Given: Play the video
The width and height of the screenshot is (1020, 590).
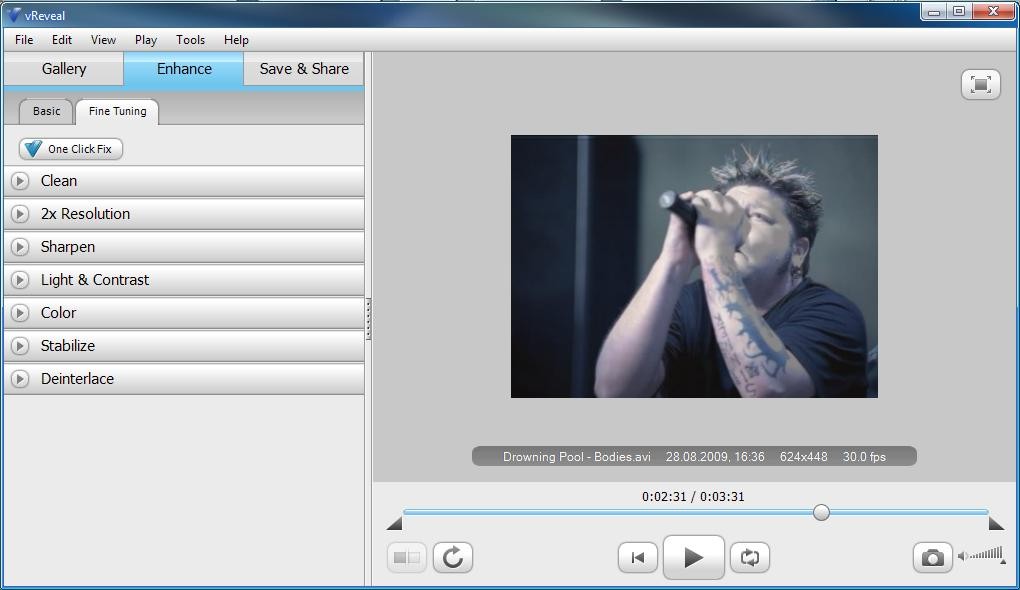Looking at the screenshot, I should tap(693, 557).
